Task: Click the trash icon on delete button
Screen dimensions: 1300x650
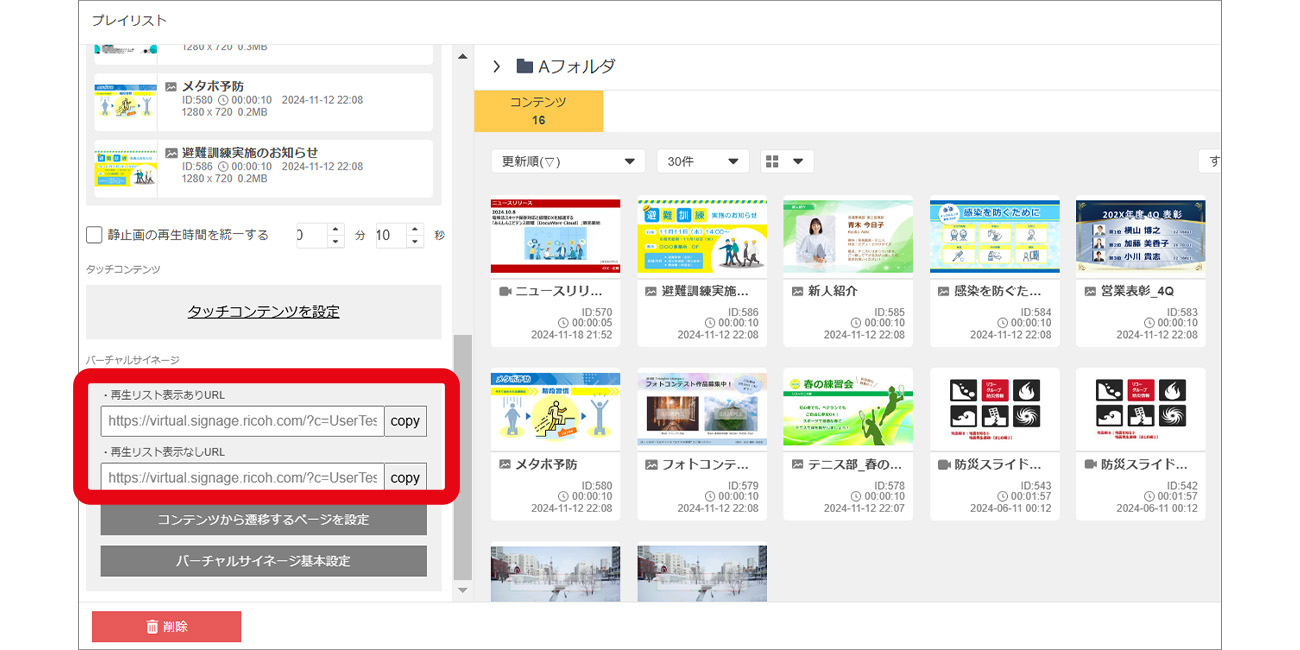Action: pos(152,627)
